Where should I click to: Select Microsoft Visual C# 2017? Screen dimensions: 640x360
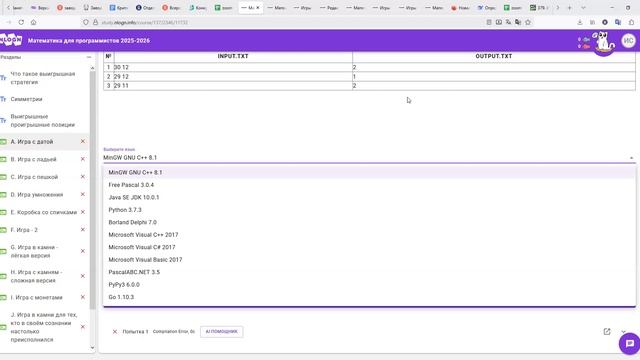pyautogui.click(x=369, y=247)
